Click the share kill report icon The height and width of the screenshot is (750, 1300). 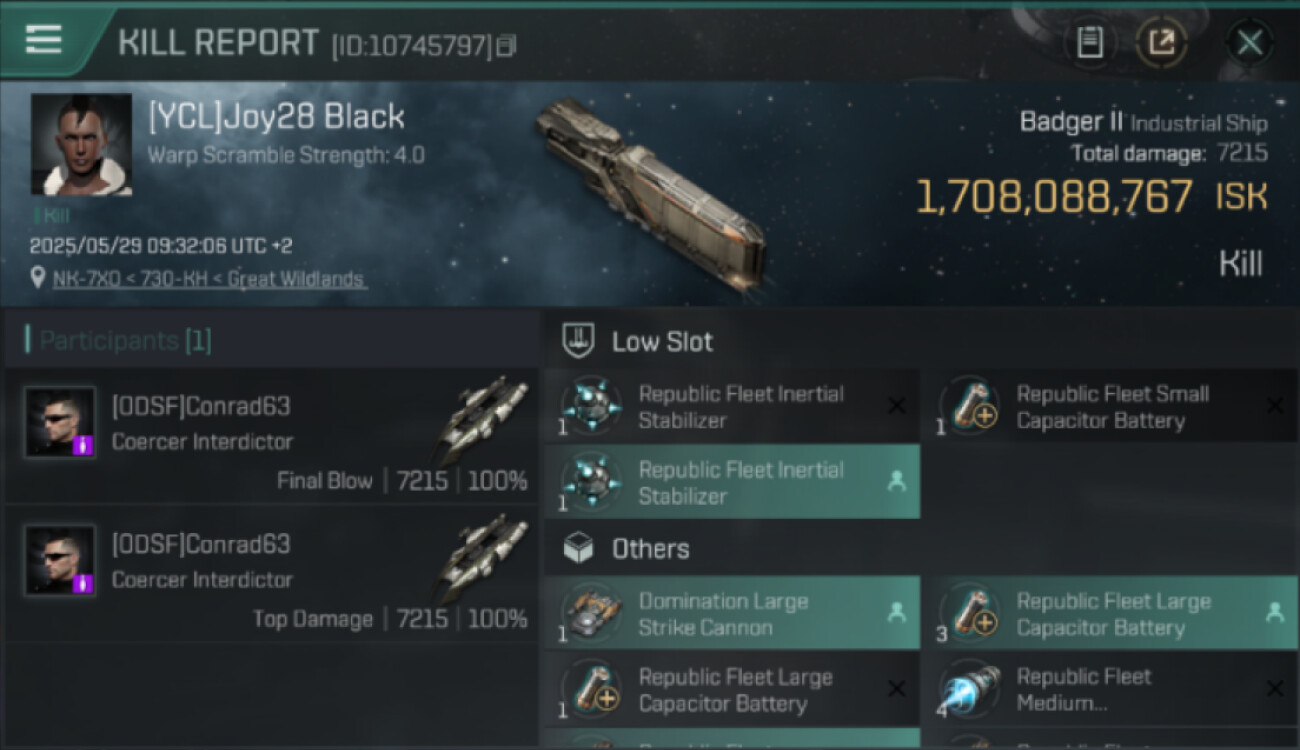coord(1161,42)
